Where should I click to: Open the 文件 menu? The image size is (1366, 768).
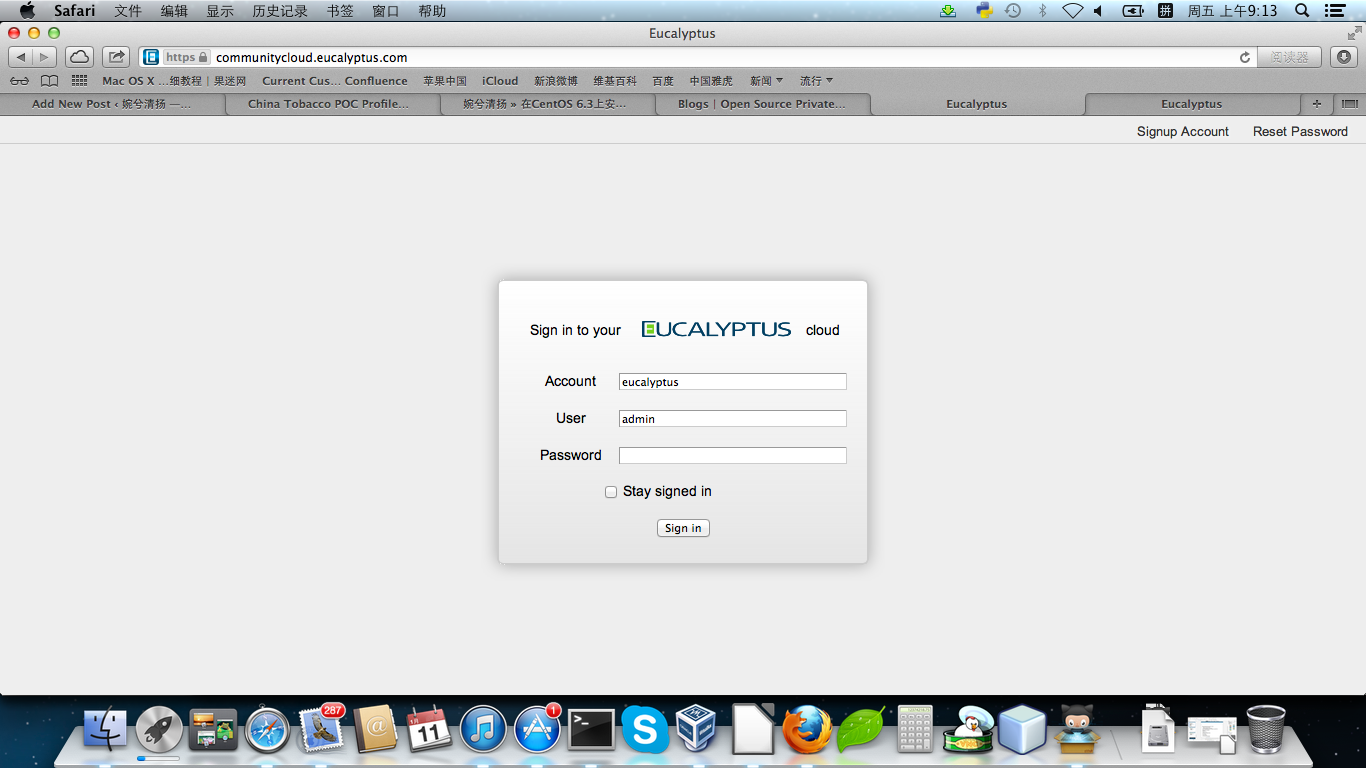pyautogui.click(x=128, y=11)
